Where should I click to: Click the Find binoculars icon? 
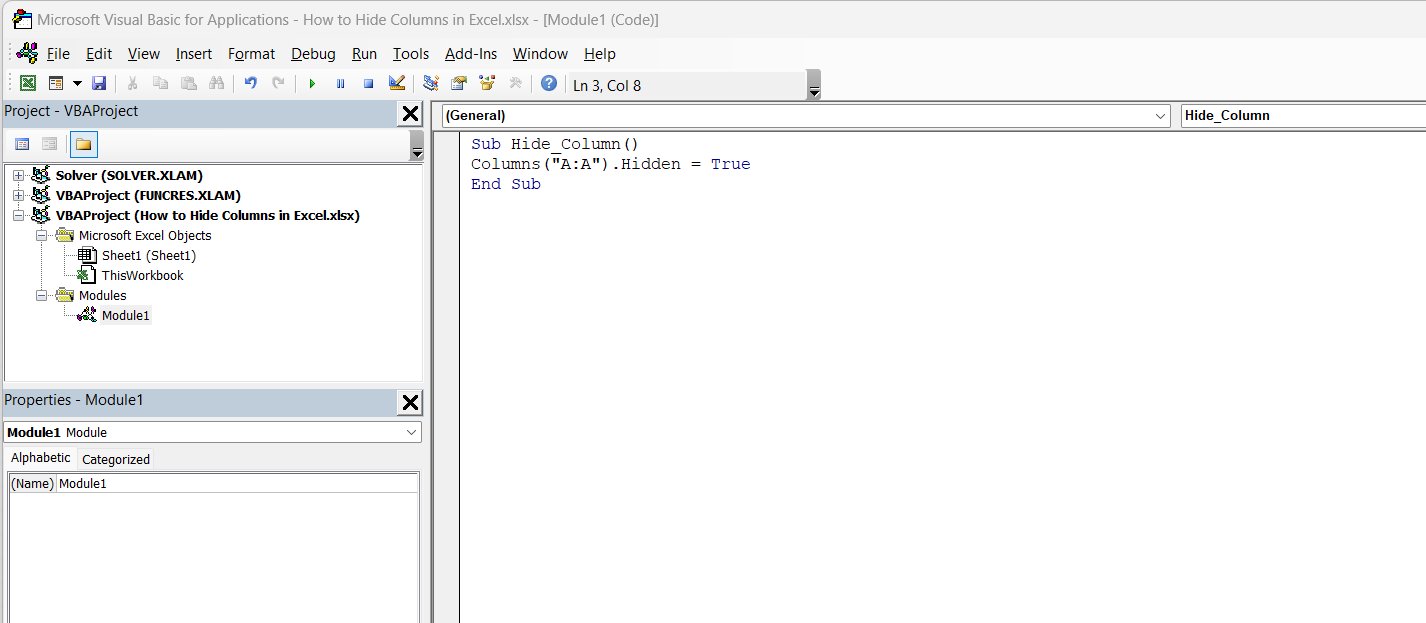click(x=216, y=84)
